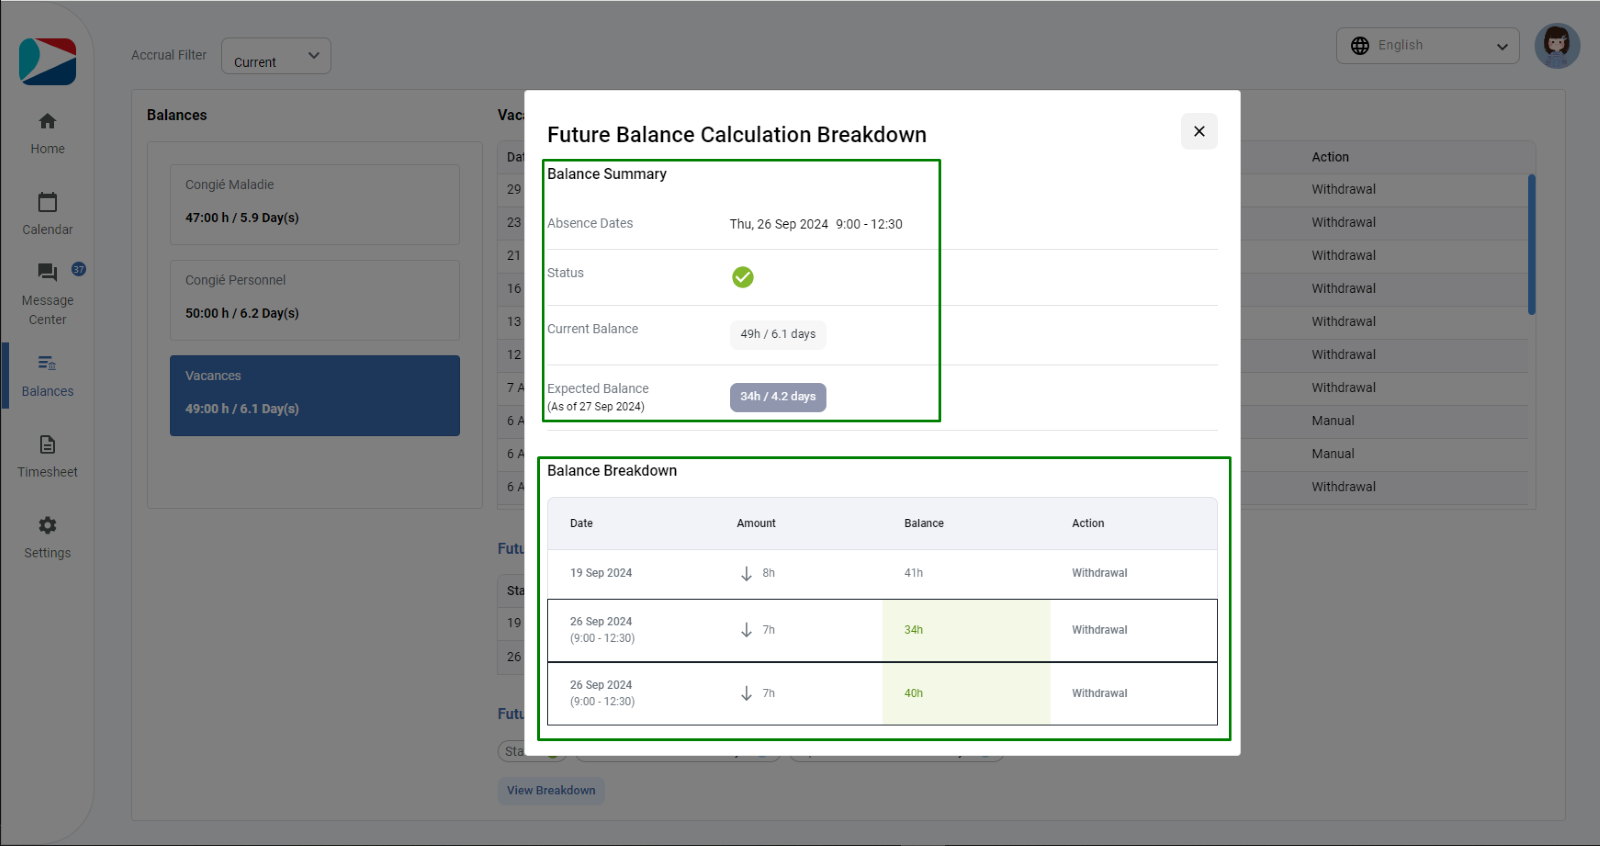Click the 37 unread messages badge

point(79,269)
